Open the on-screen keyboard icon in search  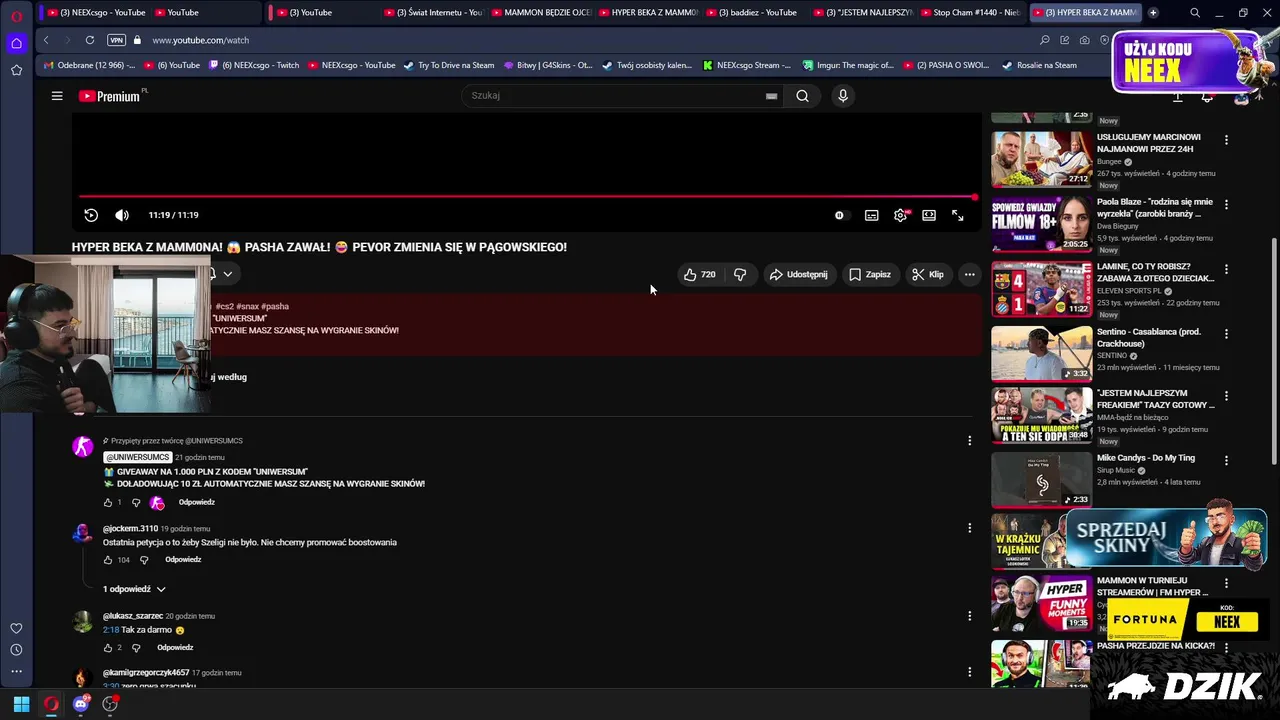click(x=771, y=96)
